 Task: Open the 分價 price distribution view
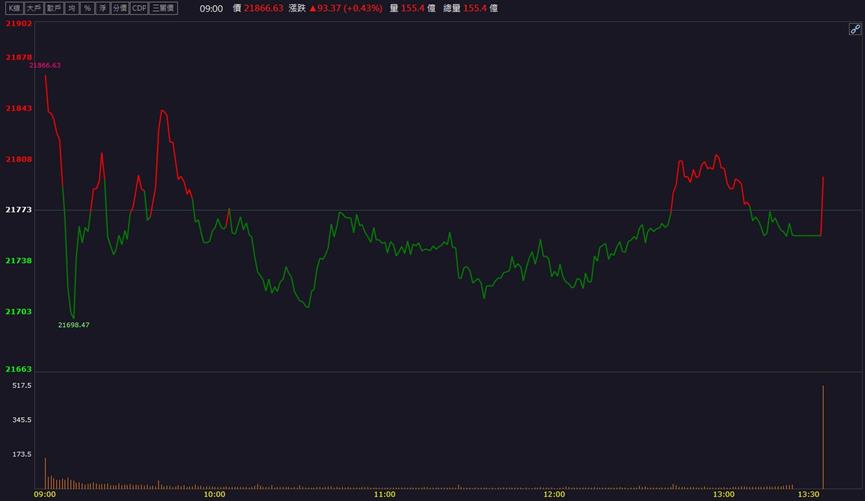tap(120, 8)
